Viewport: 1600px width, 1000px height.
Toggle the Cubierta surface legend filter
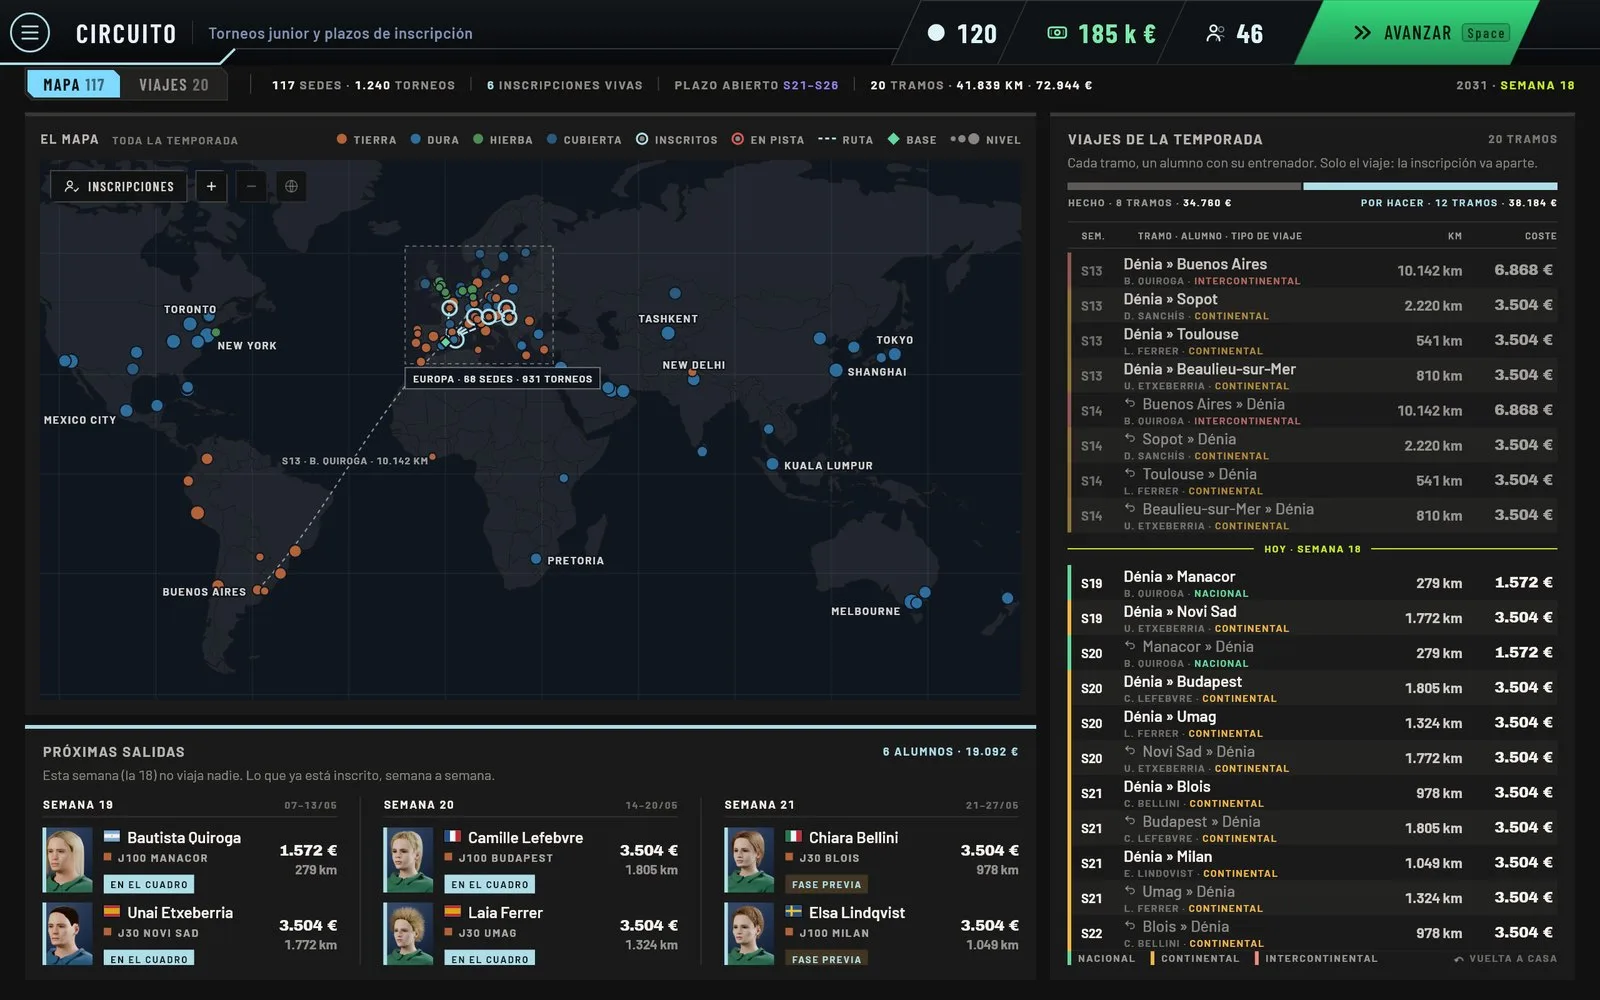coord(584,140)
